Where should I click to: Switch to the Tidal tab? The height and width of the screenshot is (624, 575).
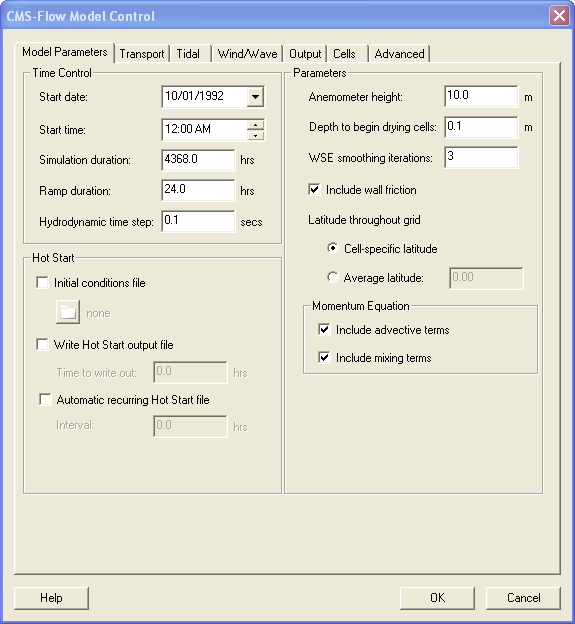pos(188,54)
